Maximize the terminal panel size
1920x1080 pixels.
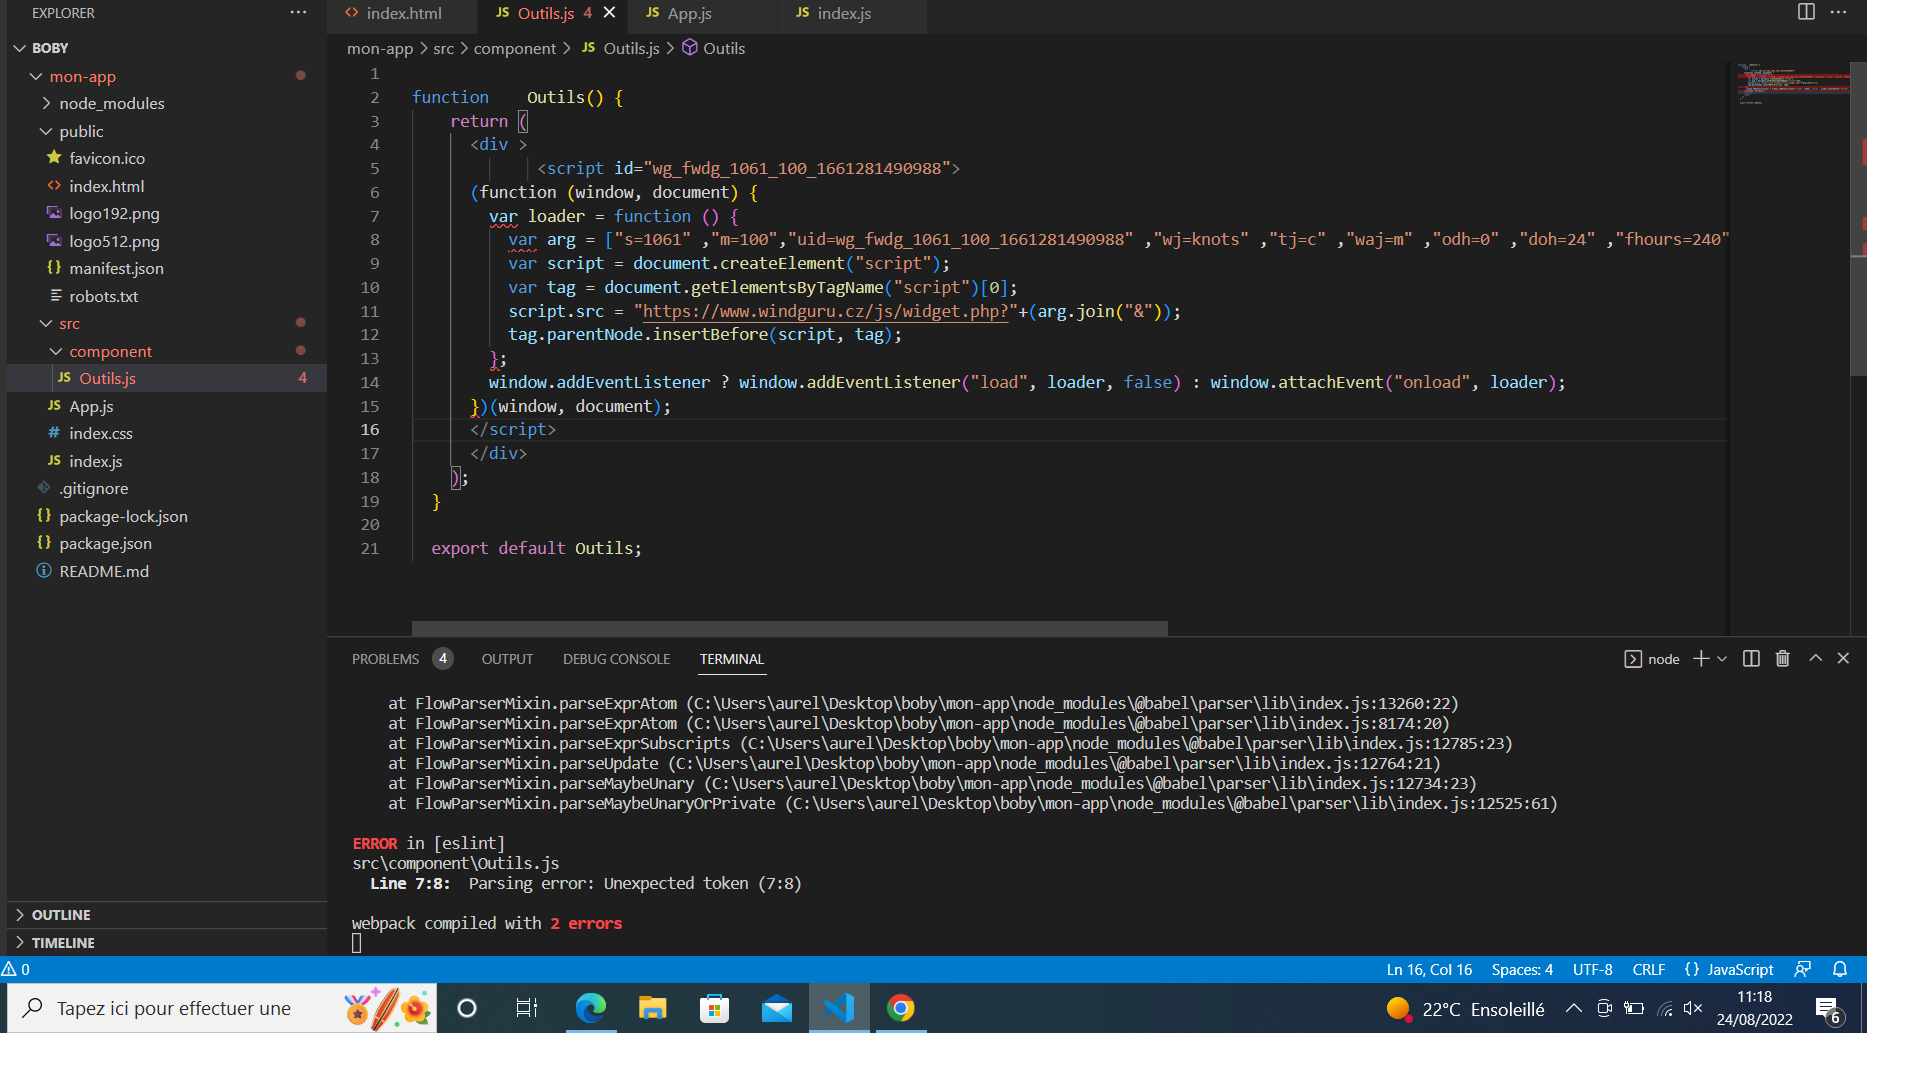[1815, 658]
